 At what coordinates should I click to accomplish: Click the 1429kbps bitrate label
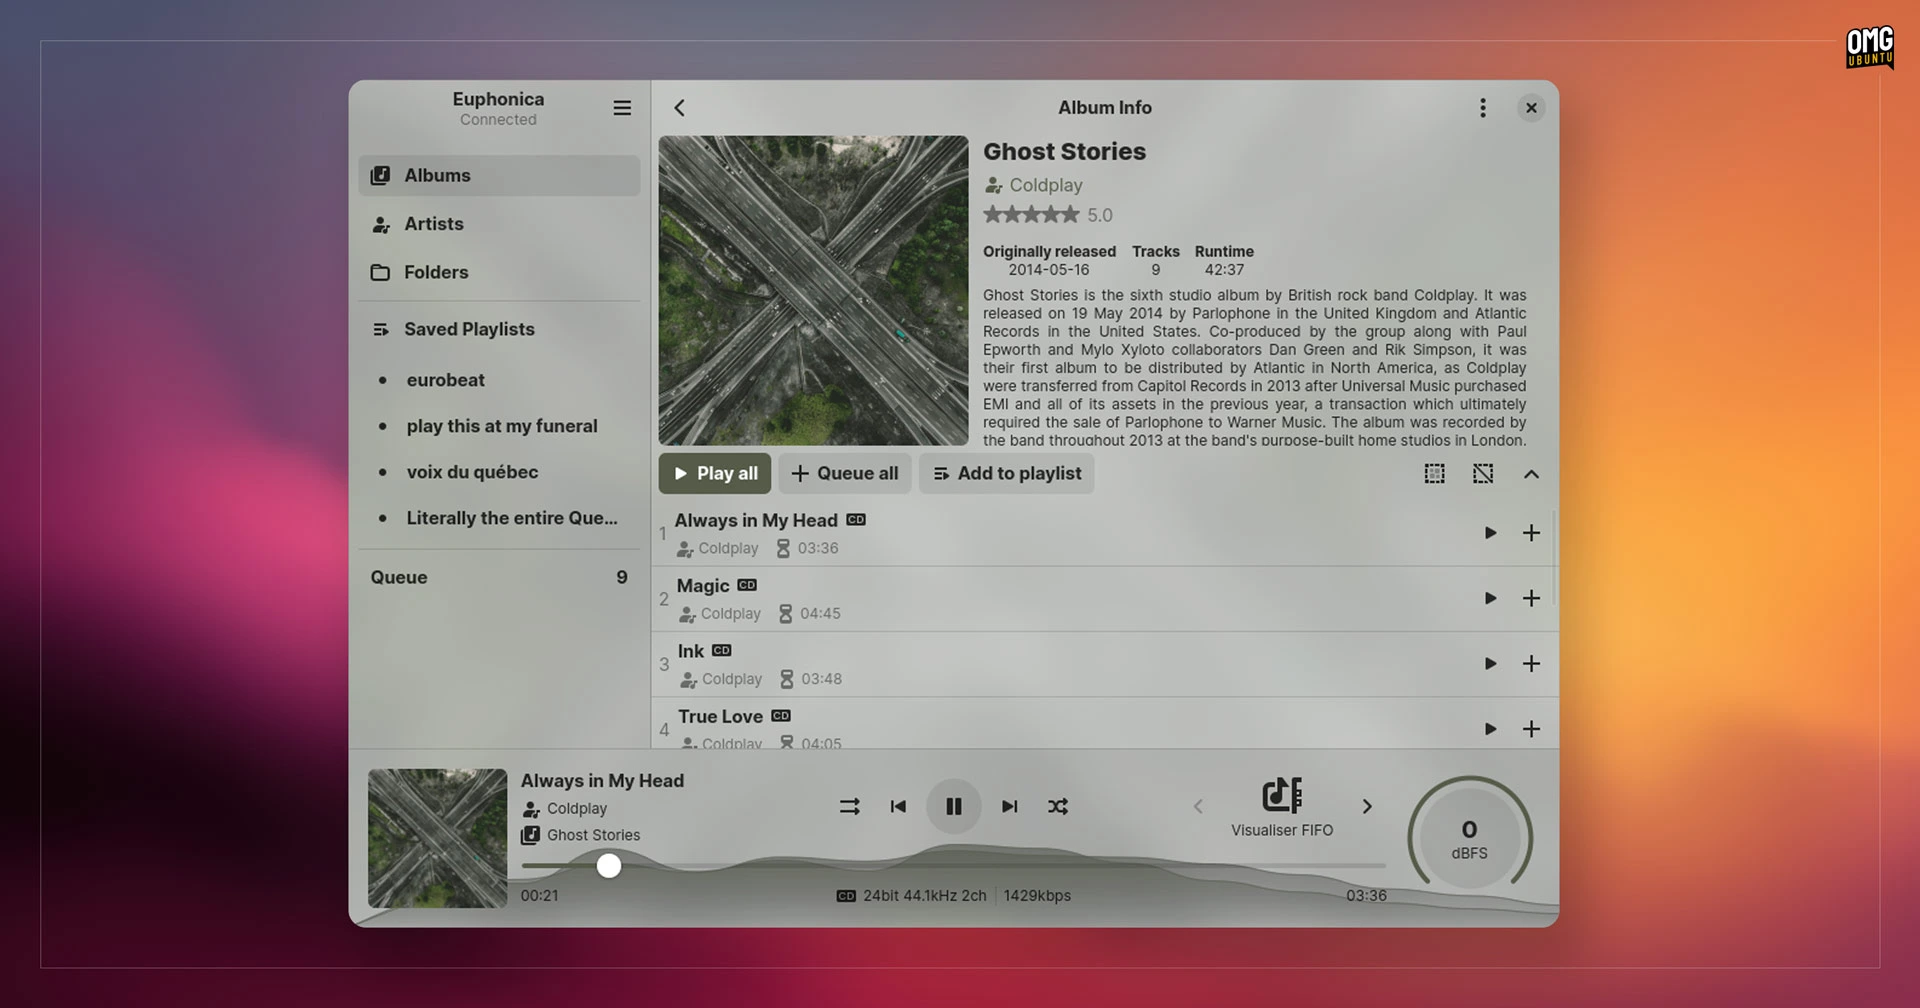click(x=1037, y=896)
